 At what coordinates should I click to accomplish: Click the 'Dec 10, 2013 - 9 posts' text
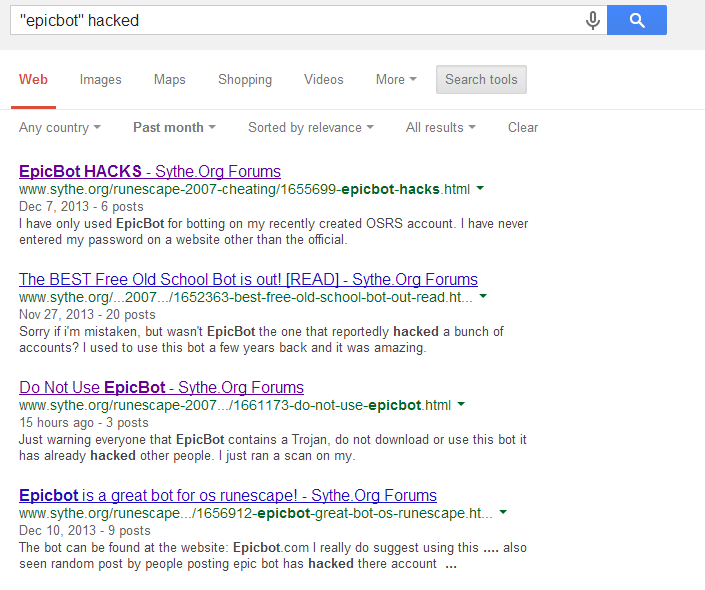[x=85, y=530]
